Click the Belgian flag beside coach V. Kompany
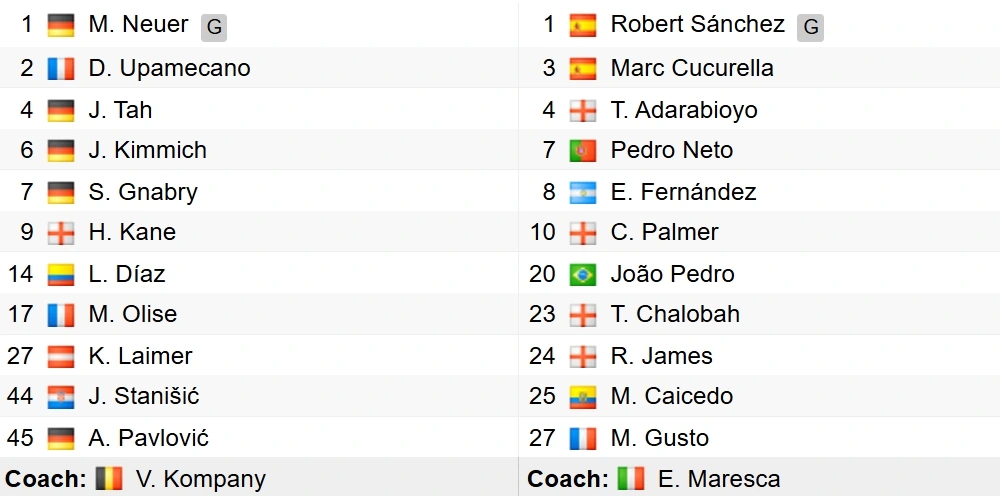 click(108, 478)
